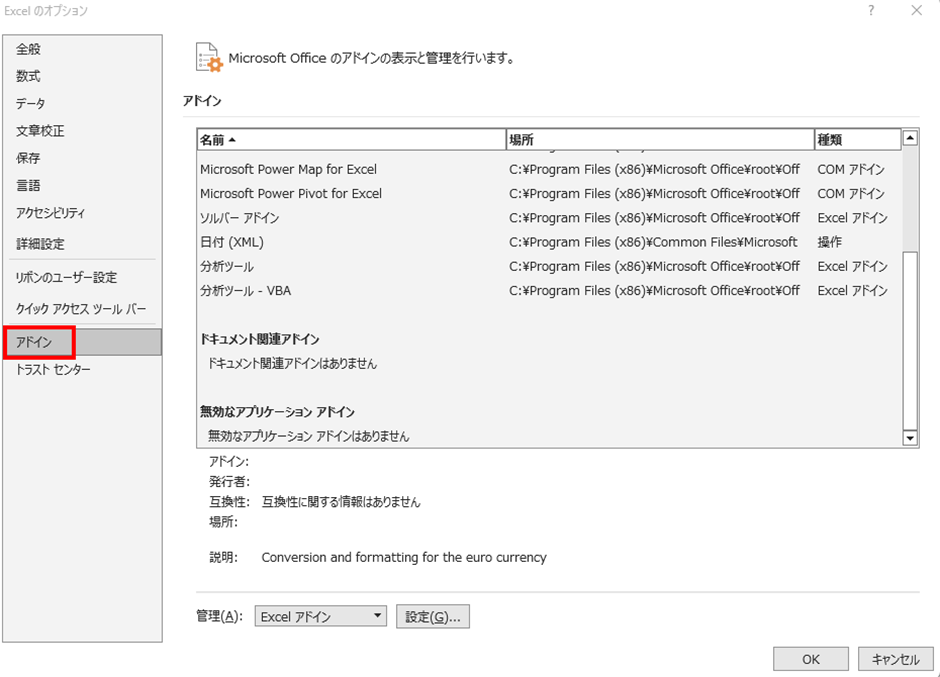Click the Help question mark icon
The image size is (940, 677).
(x=871, y=11)
